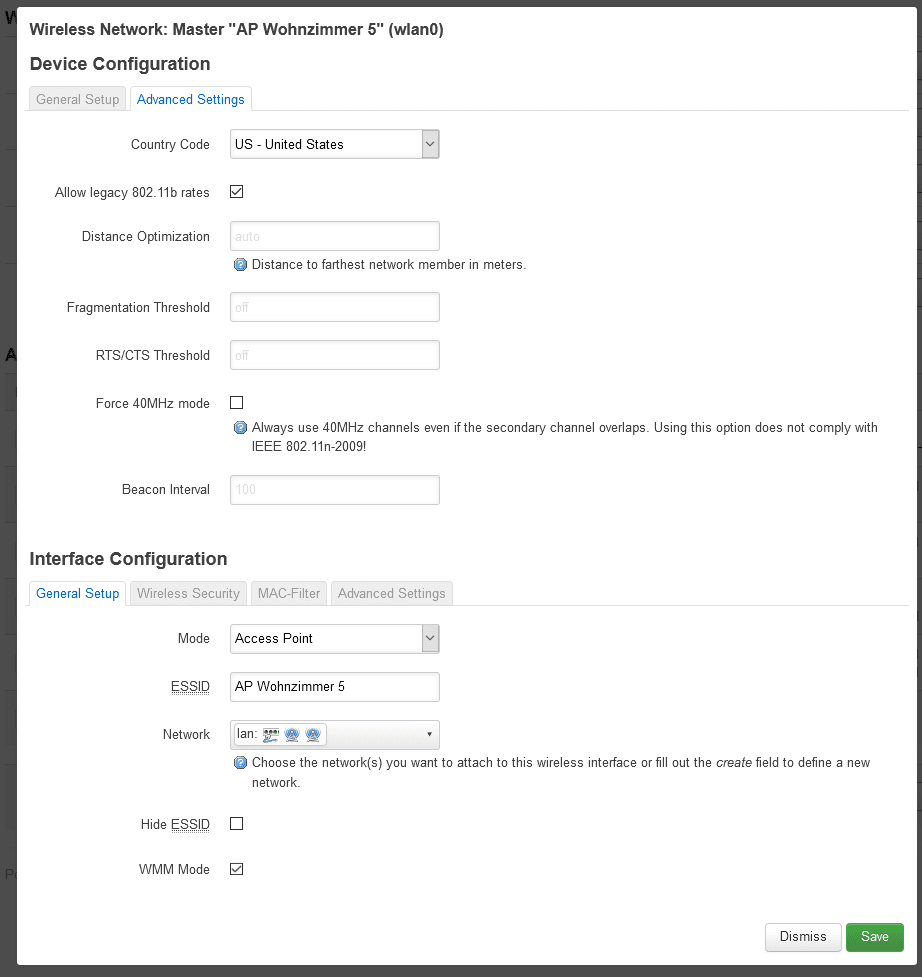Disable WMM Mode checkbox
Image resolution: width=922 pixels, height=977 pixels.
point(237,869)
